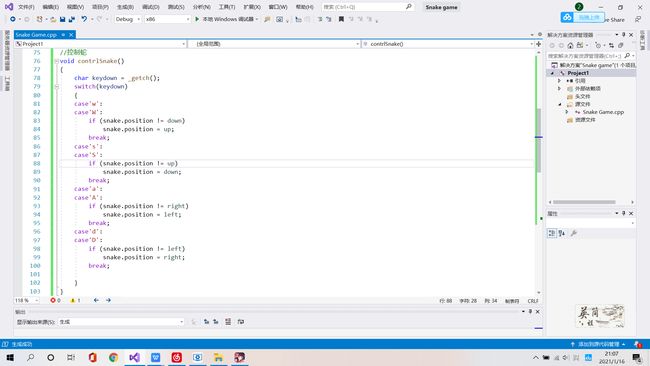The width and height of the screenshot is (650, 366).
Task: Expand the Snake Game.cpp tree node
Action: click(567, 112)
